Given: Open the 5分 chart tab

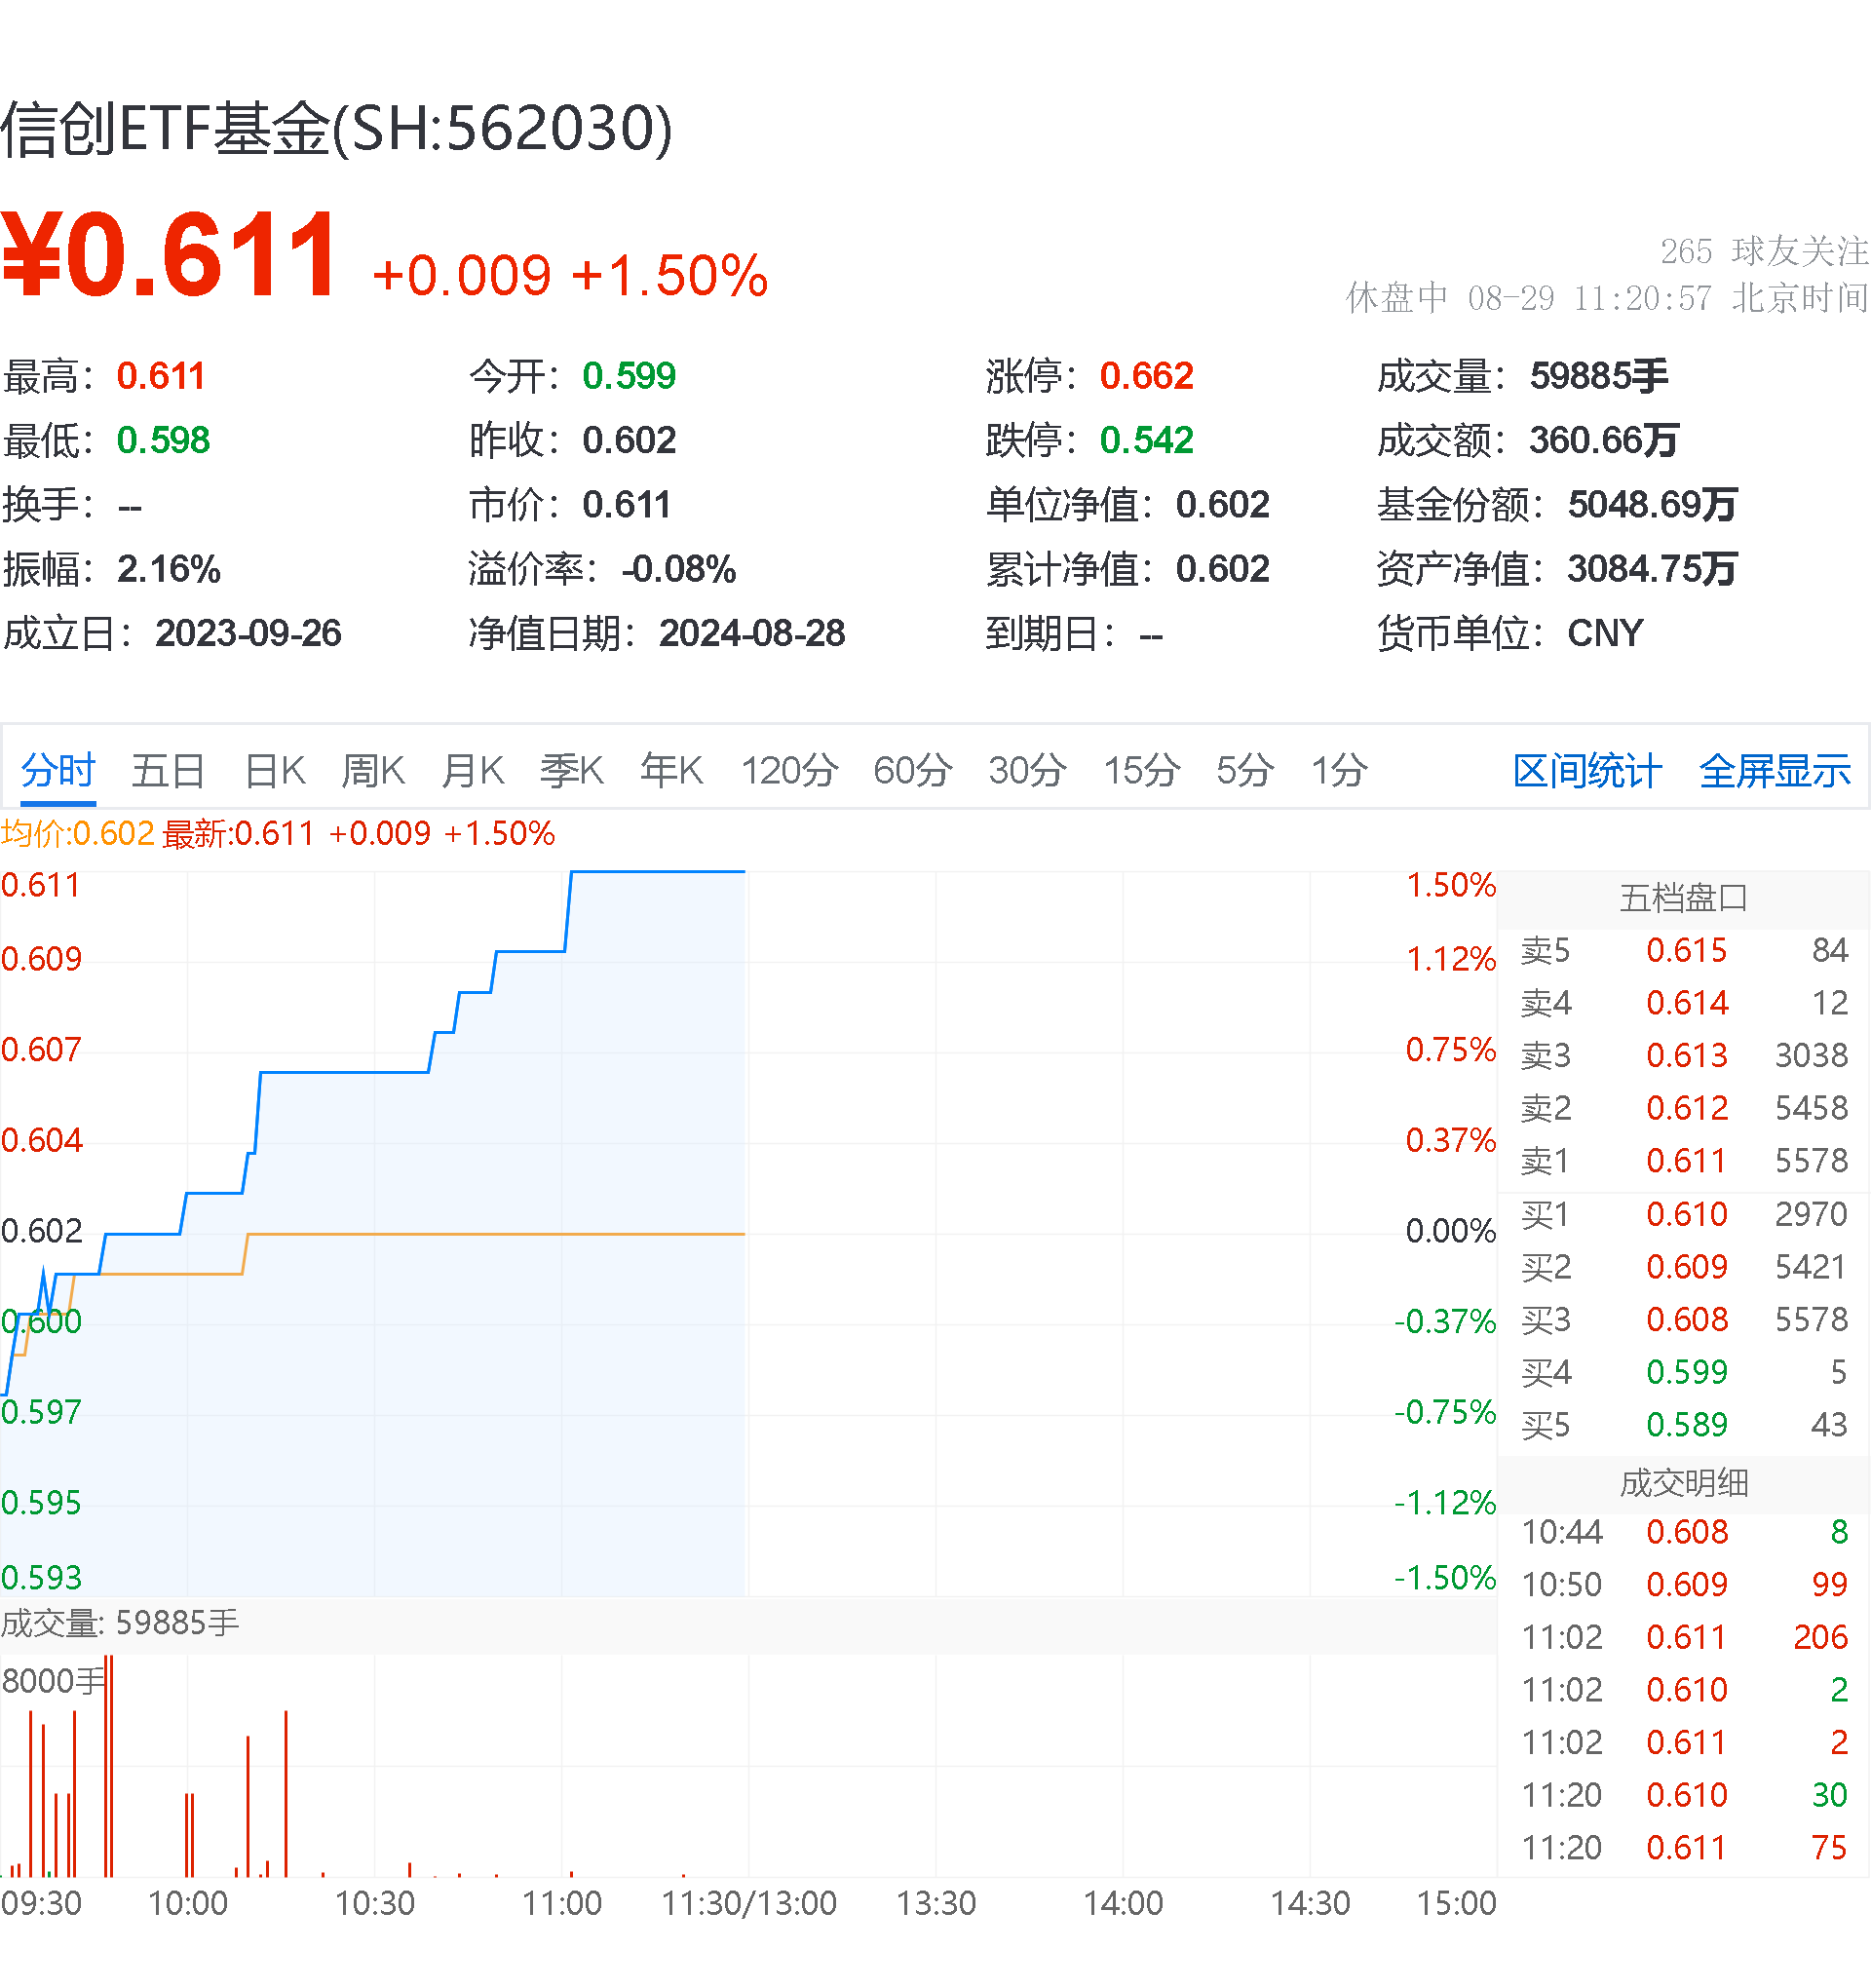Looking at the screenshot, I should (x=1244, y=771).
